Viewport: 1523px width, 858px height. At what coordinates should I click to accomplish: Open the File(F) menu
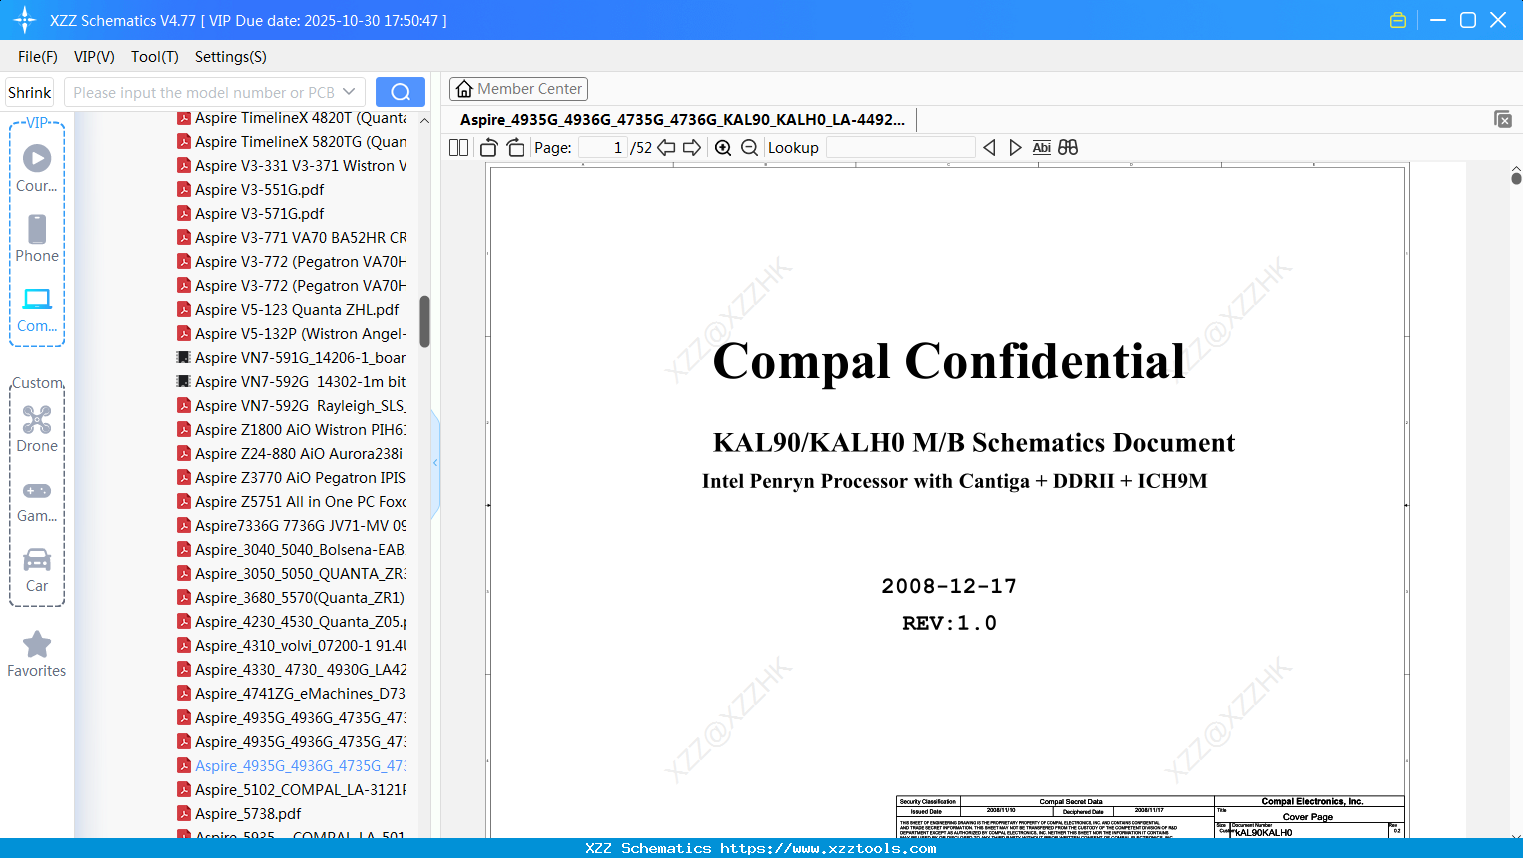click(x=38, y=57)
